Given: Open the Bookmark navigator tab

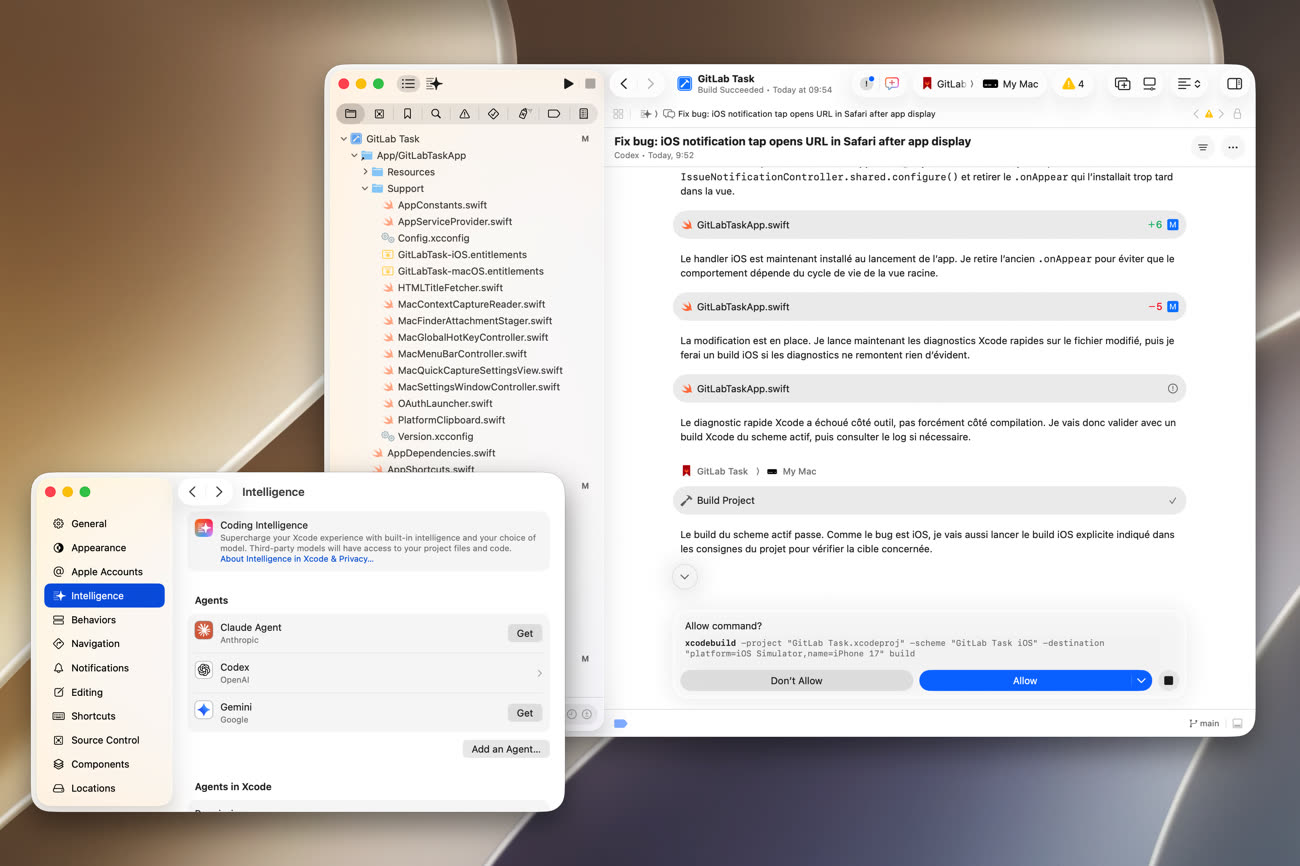Looking at the screenshot, I should [407, 114].
